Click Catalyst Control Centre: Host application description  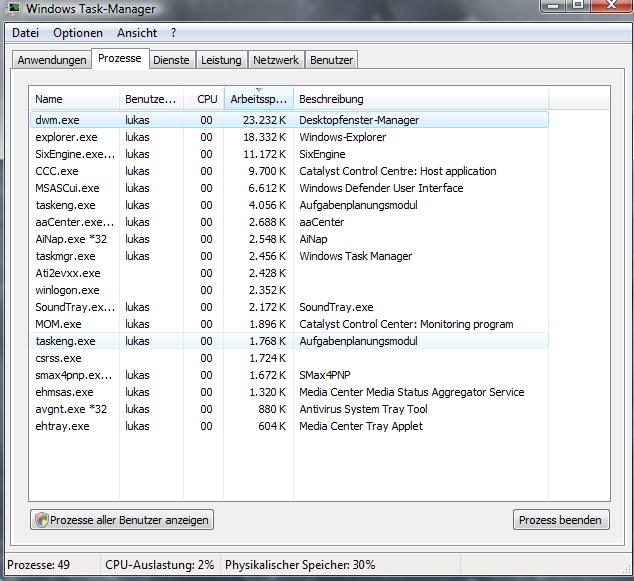(x=397, y=171)
